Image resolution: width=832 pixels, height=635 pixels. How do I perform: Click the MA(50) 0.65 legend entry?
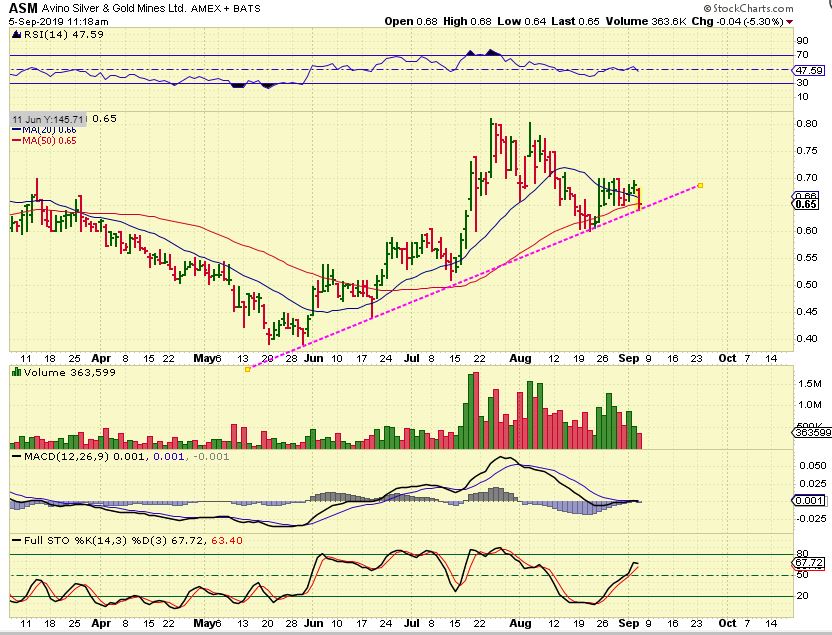click(44, 141)
